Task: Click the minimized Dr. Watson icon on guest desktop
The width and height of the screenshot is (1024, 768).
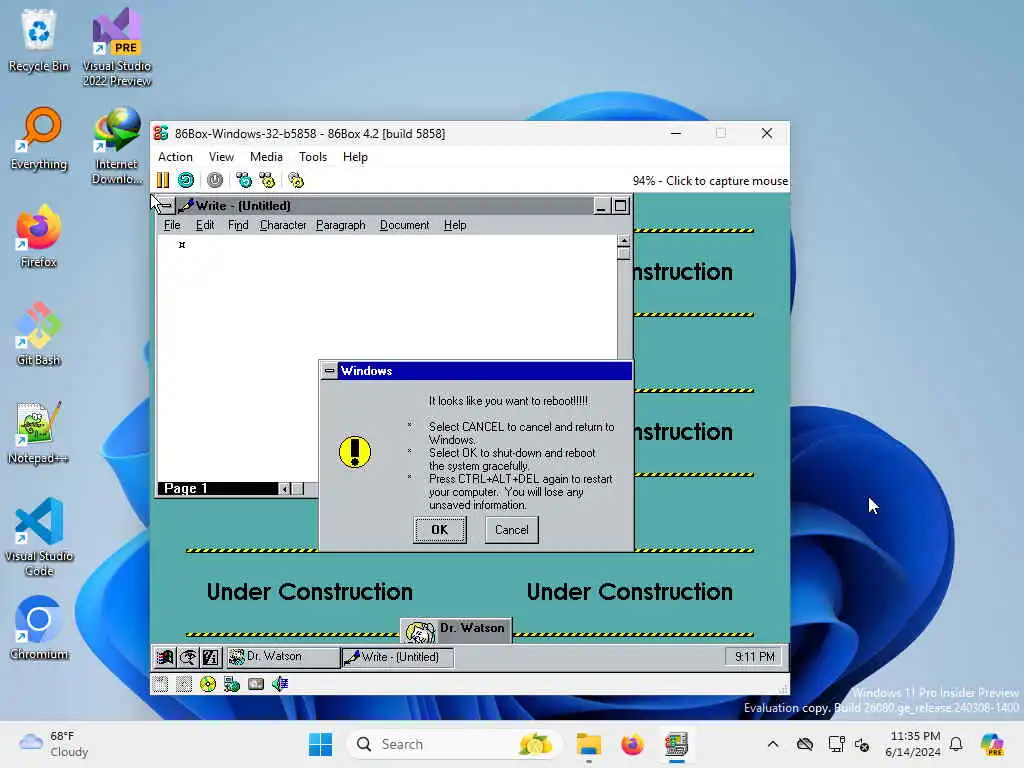Action: [456, 630]
